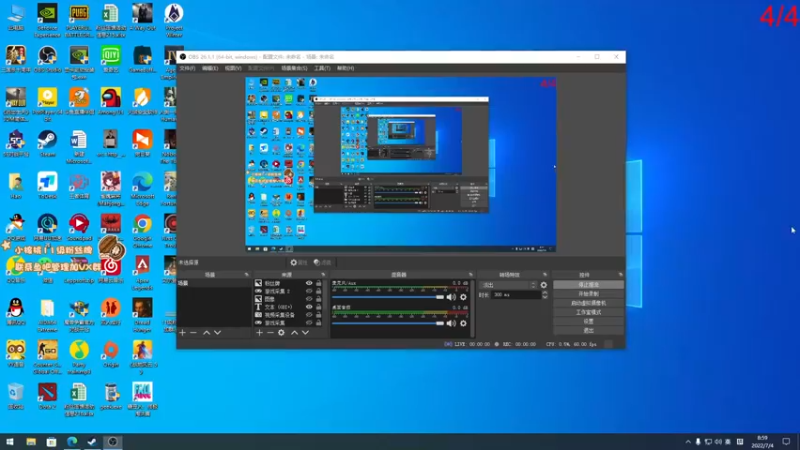Add a new source with the plus icon
800x450 pixels.
tap(259, 333)
